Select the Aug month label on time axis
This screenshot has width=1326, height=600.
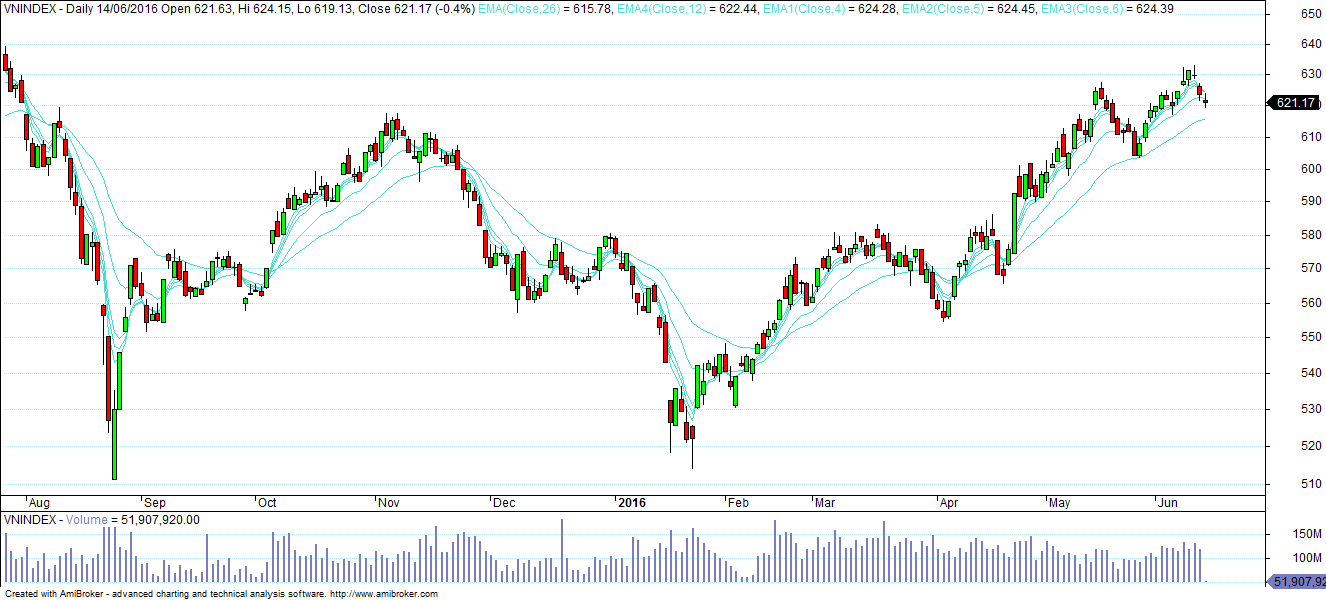point(39,503)
